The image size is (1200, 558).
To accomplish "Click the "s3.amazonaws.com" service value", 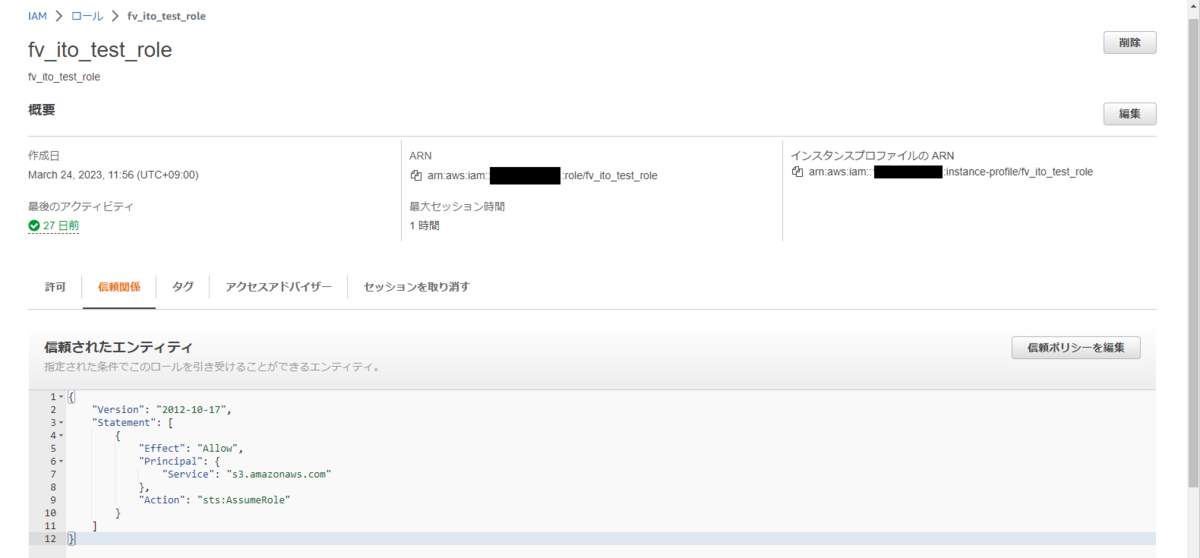I will pyautogui.click(x=277, y=474).
